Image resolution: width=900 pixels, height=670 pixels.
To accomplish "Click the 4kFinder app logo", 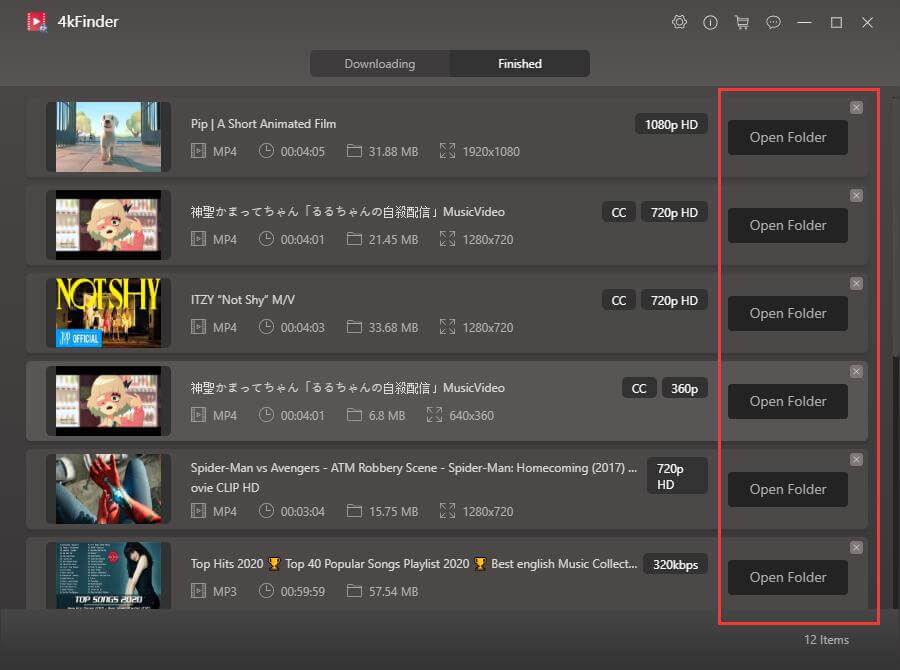I will (37, 21).
